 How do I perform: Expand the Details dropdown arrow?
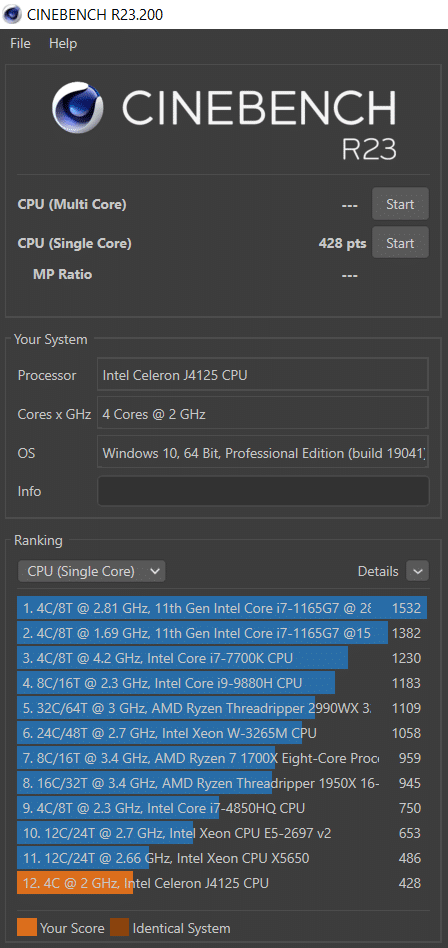418,571
